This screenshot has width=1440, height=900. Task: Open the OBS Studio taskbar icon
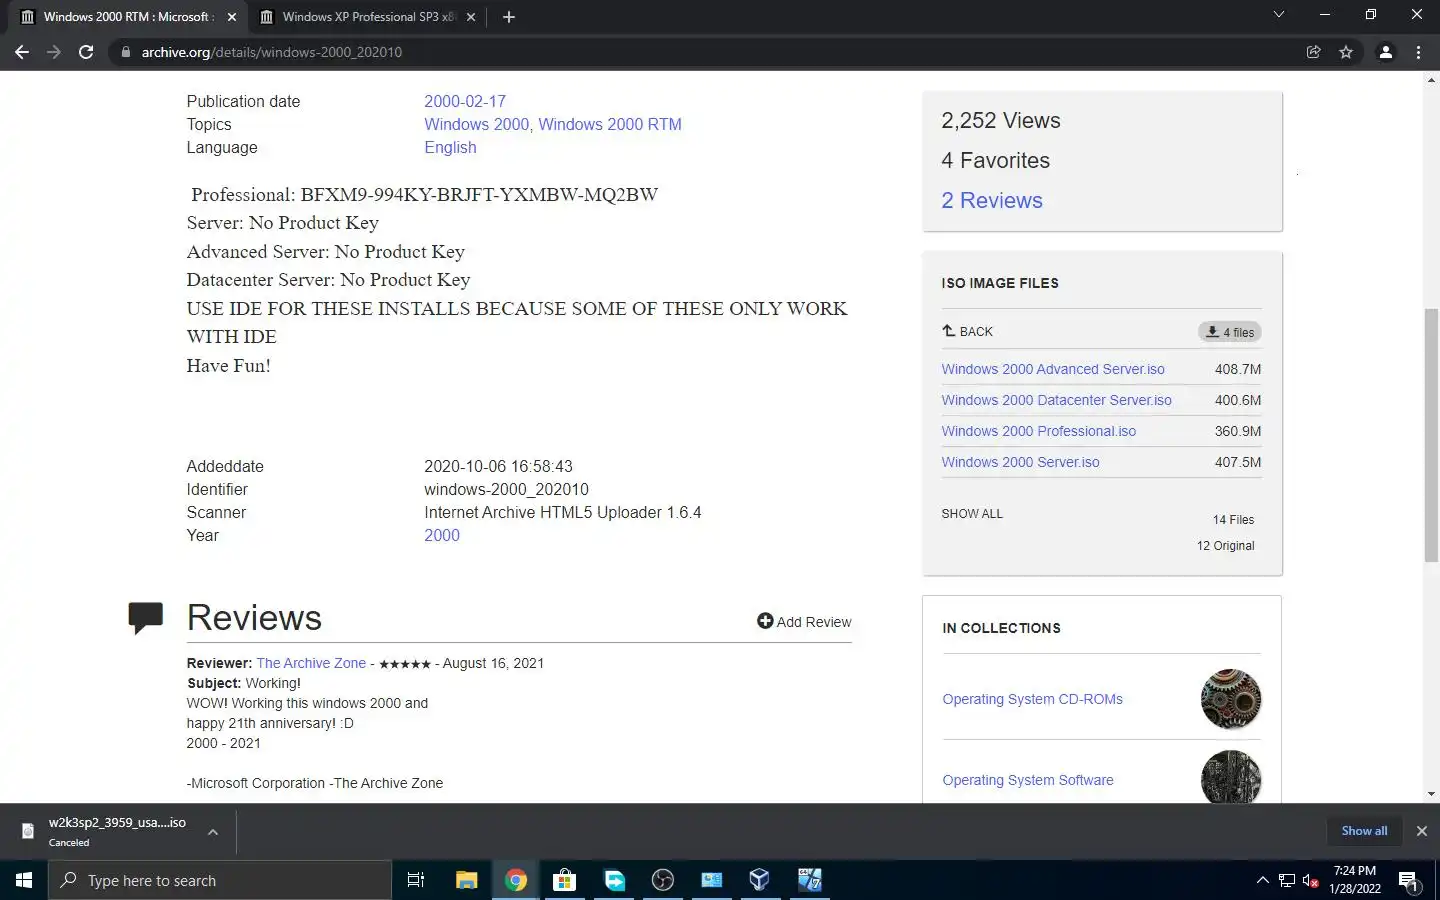[x=663, y=880]
